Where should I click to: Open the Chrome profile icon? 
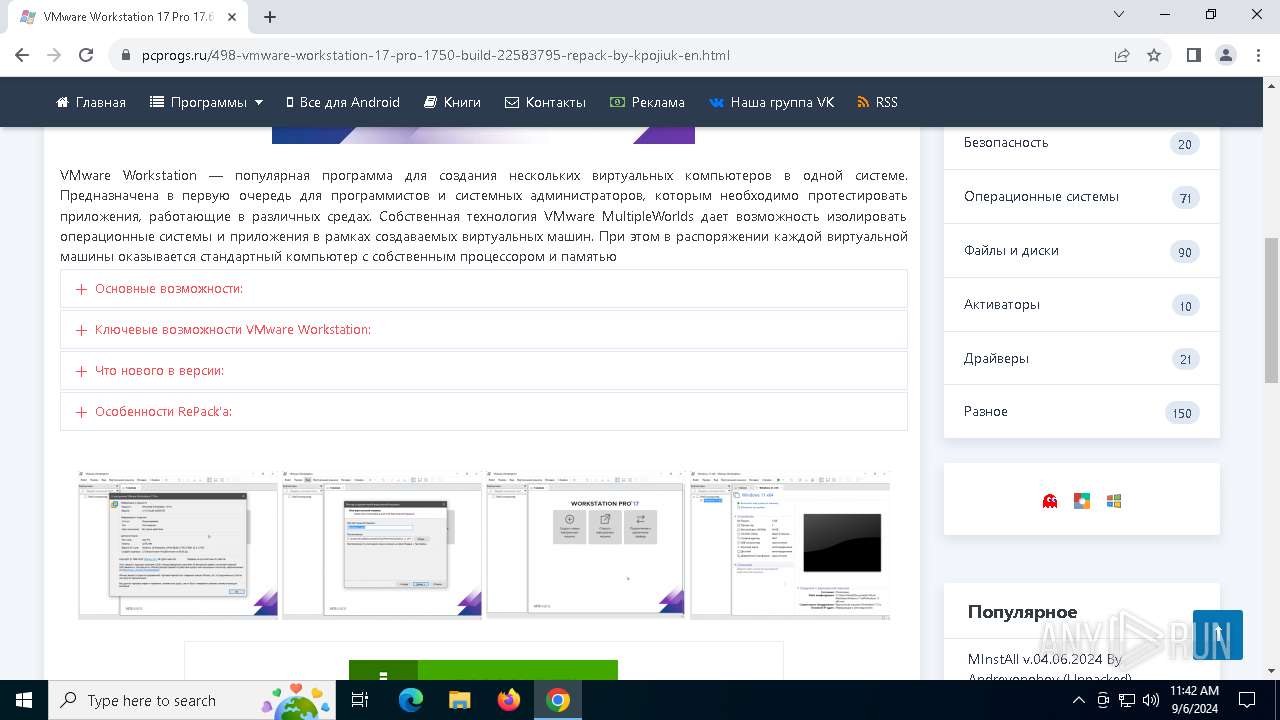(x=1226, y=55)
